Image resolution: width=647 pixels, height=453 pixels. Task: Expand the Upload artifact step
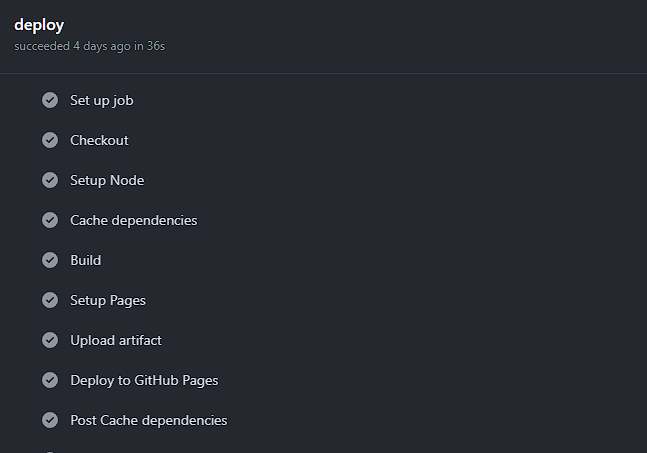tap(115, 340)
